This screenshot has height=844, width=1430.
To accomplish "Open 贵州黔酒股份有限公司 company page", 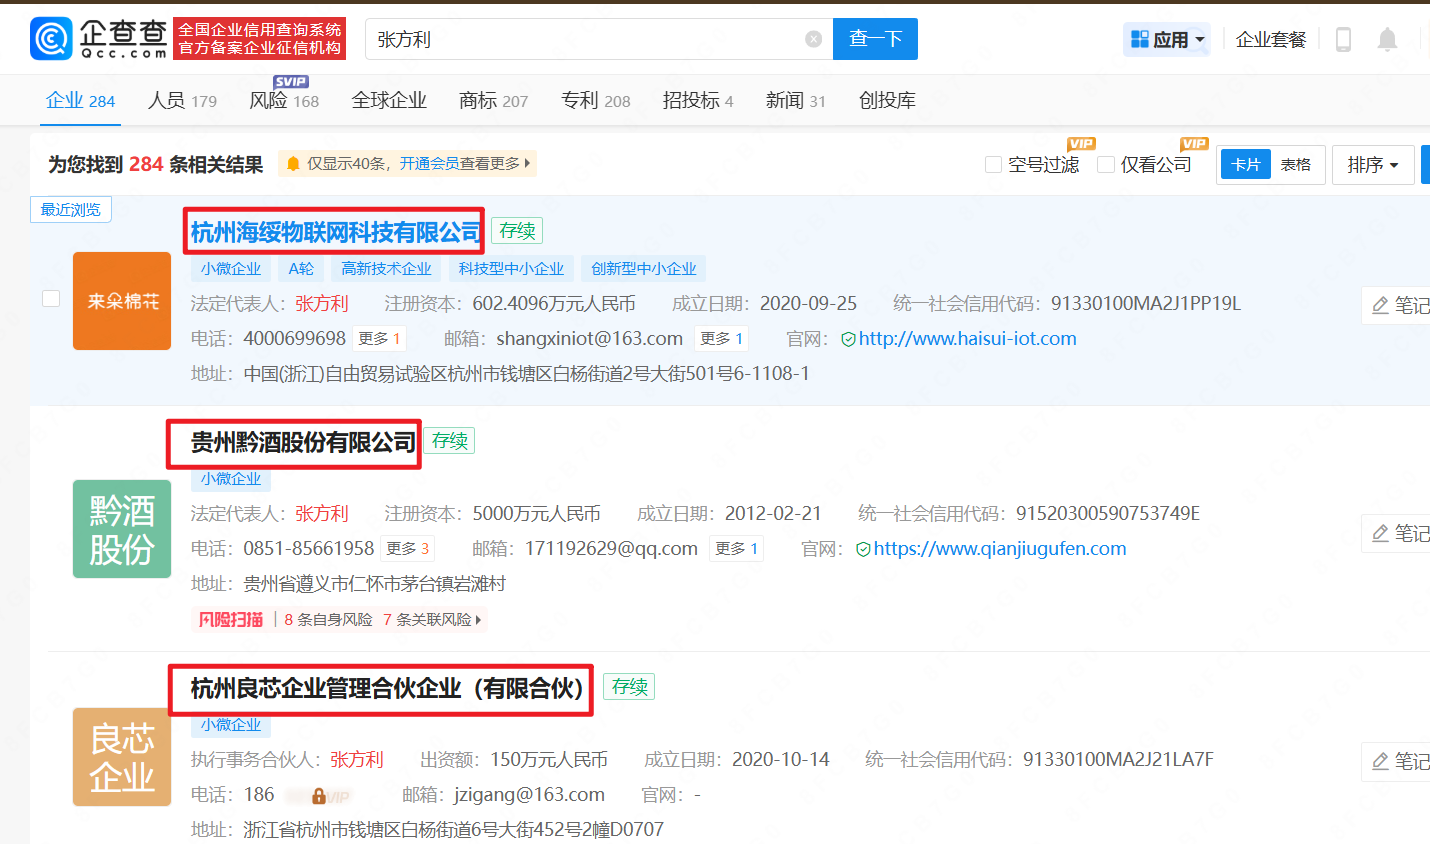I will 303,442.
